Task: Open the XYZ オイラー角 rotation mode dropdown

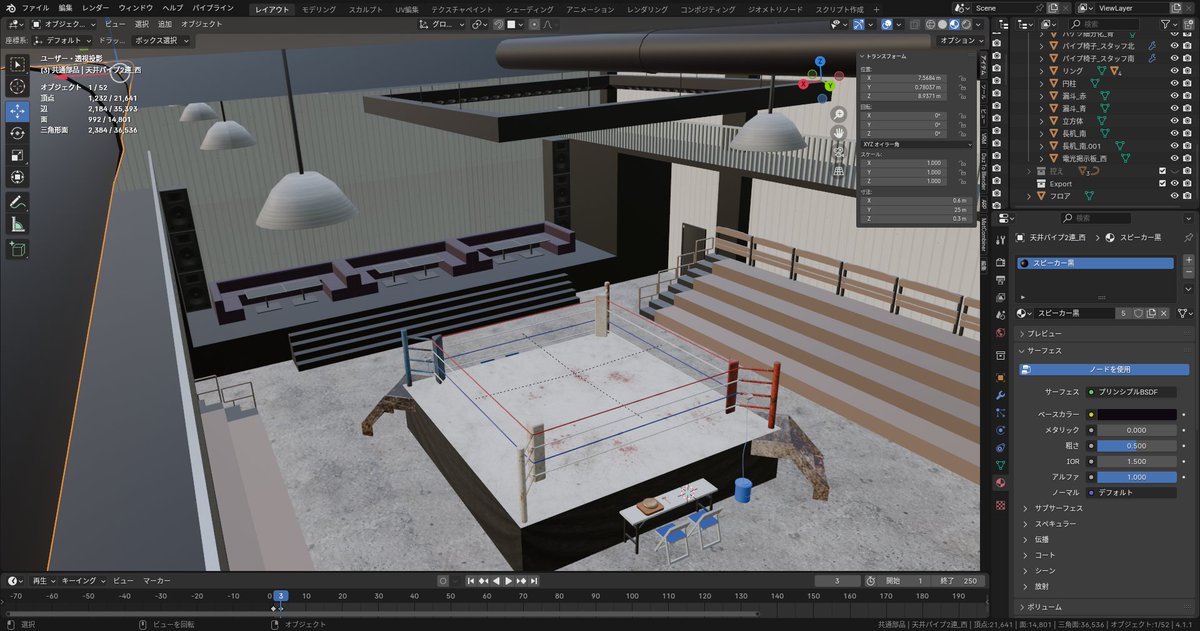Action: (x=916, y=144)
